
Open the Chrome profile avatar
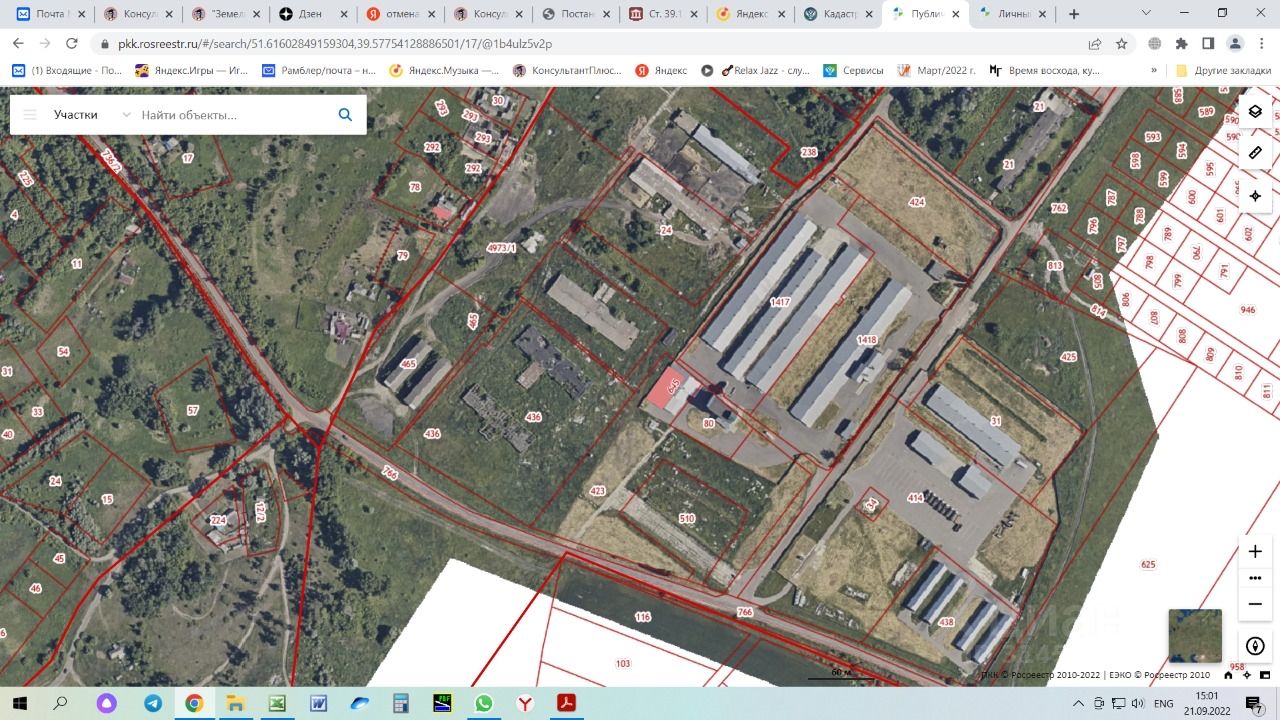point(1235,44)
